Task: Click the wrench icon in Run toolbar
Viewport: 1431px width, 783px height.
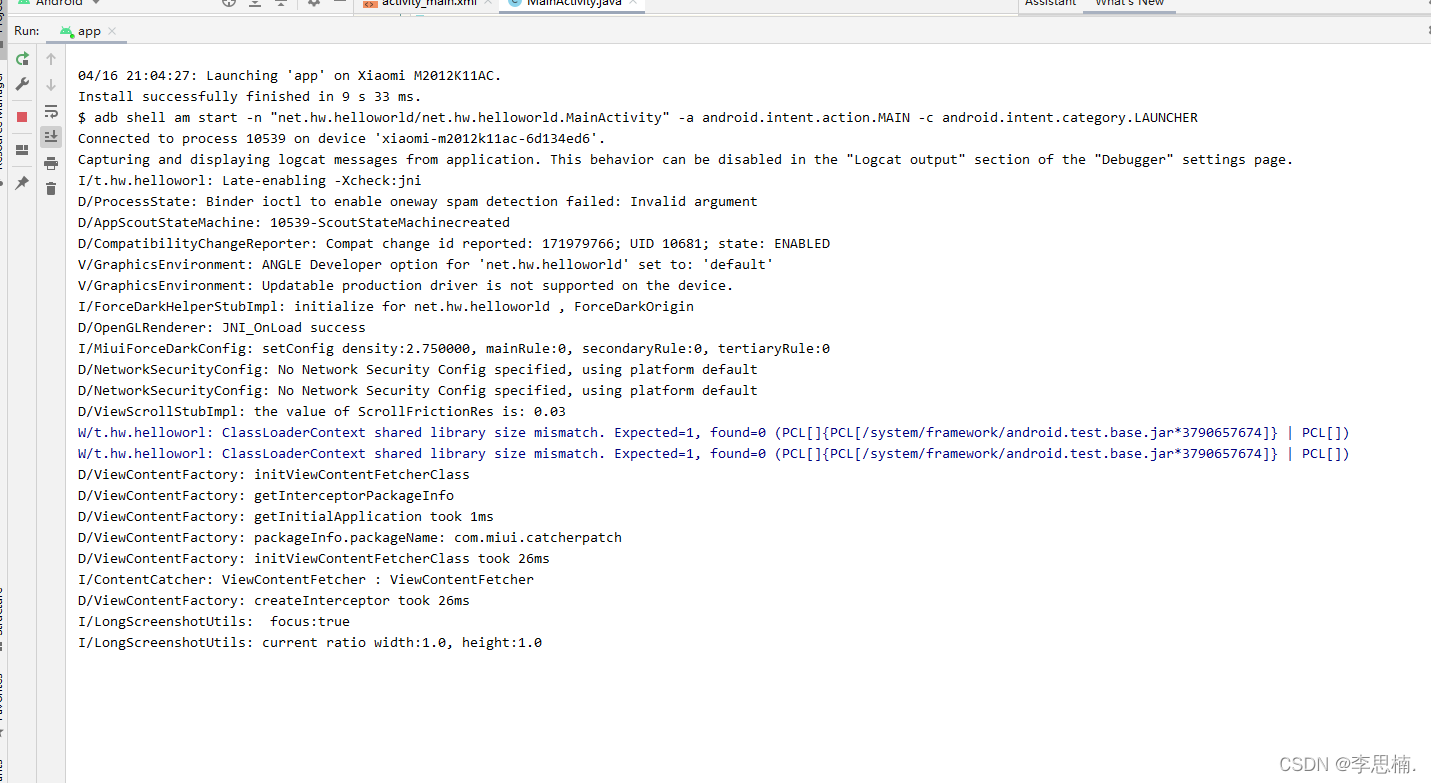Action: [22, 85]
